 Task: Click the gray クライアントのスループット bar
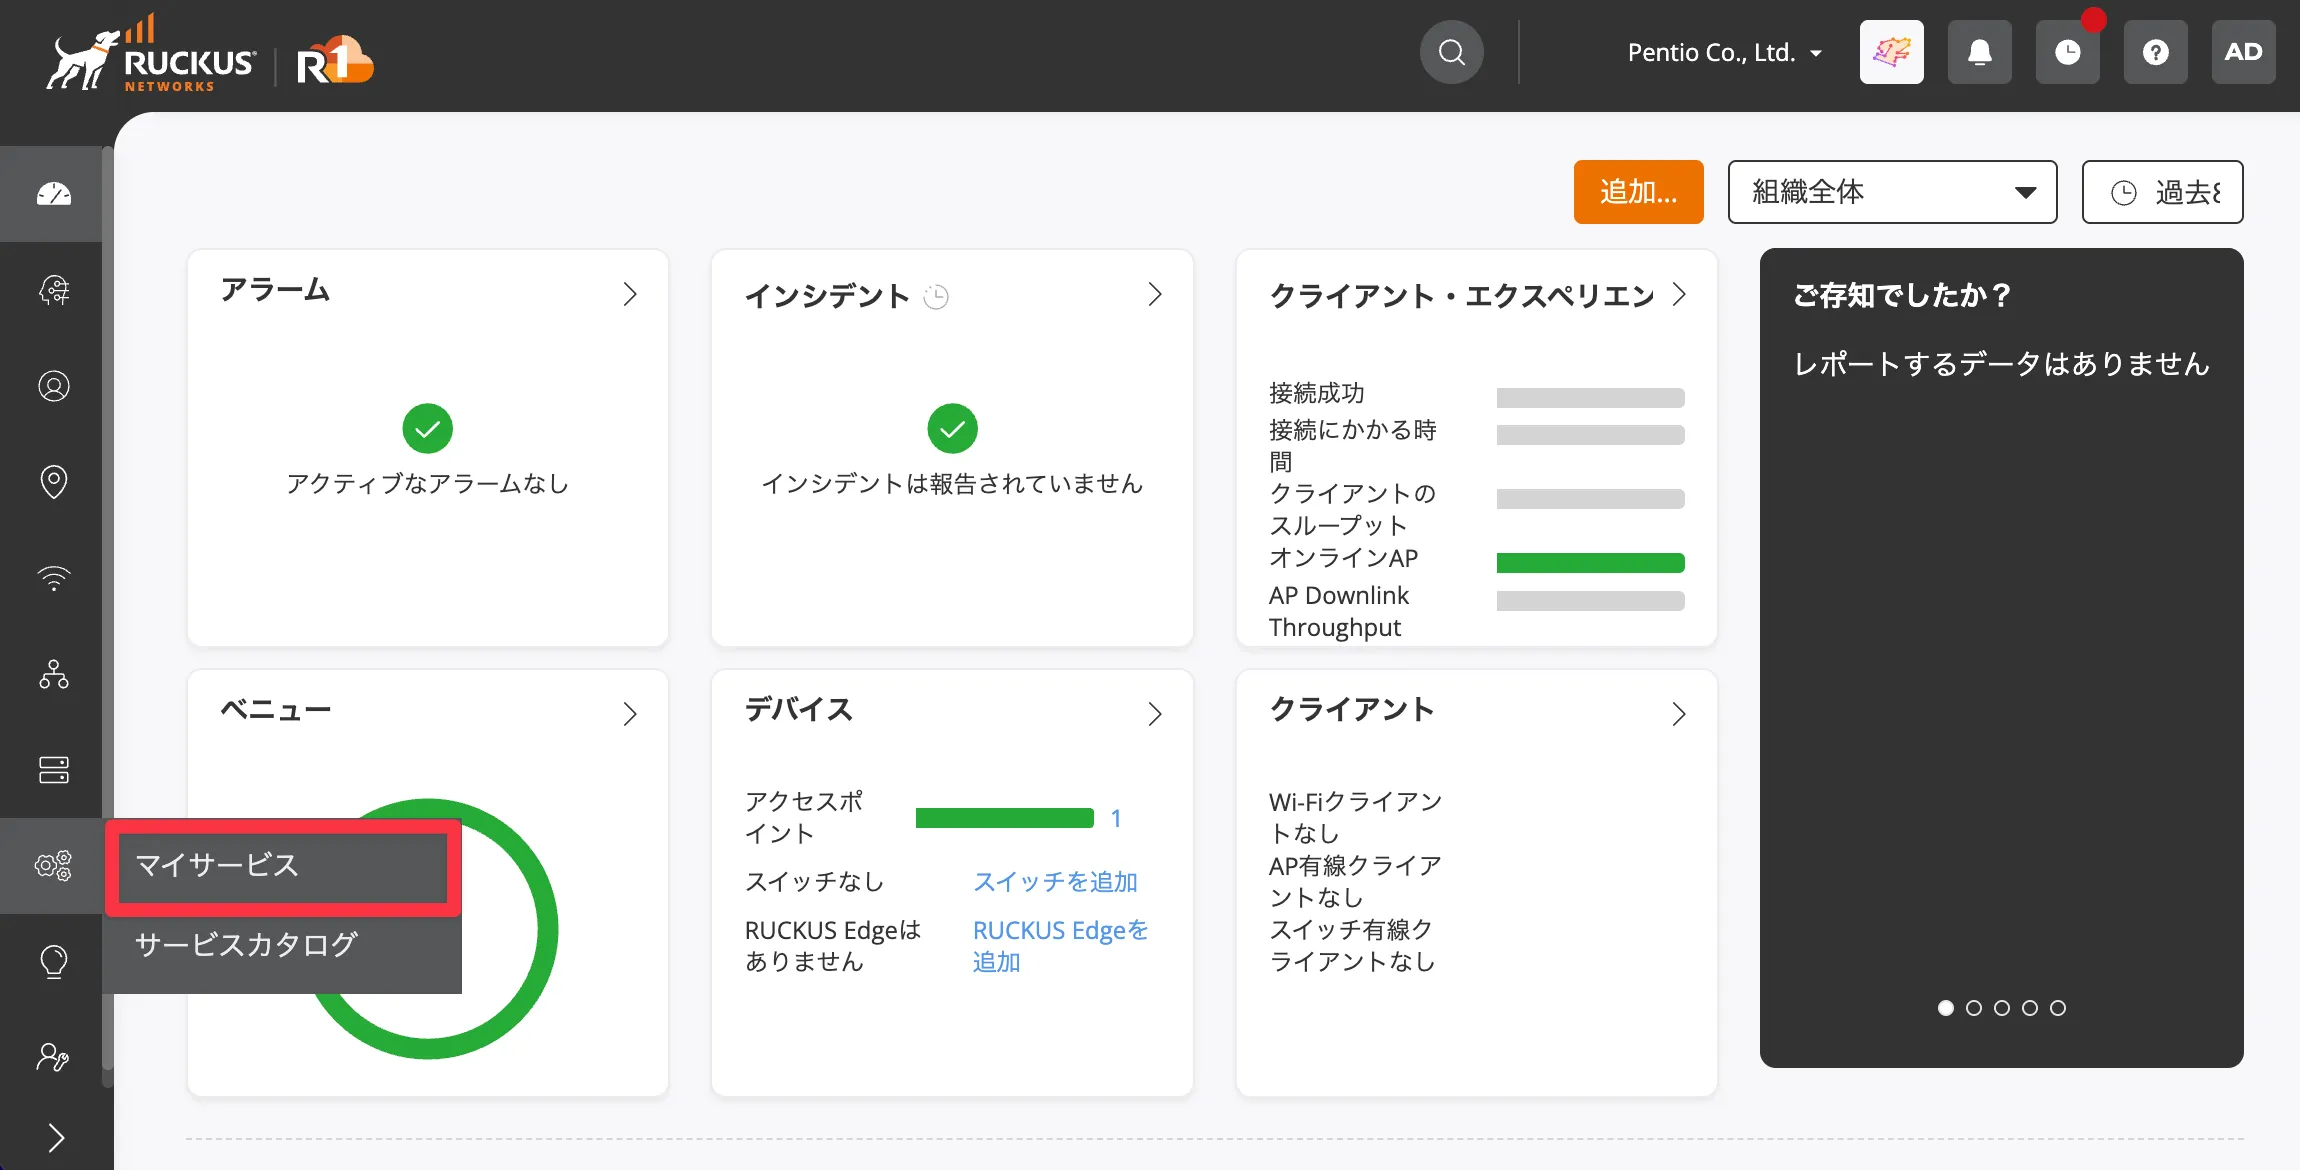click(x=1590, y=499)
